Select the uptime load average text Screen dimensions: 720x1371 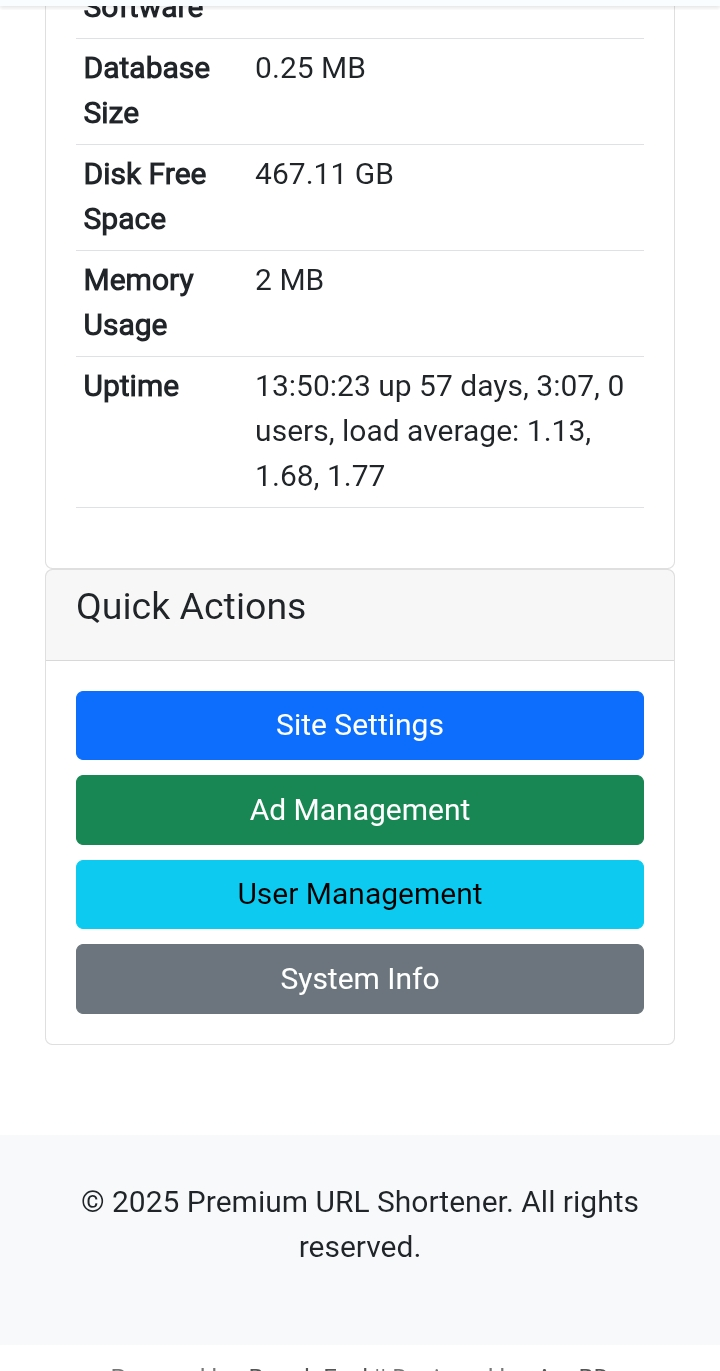tap(440, 431)
